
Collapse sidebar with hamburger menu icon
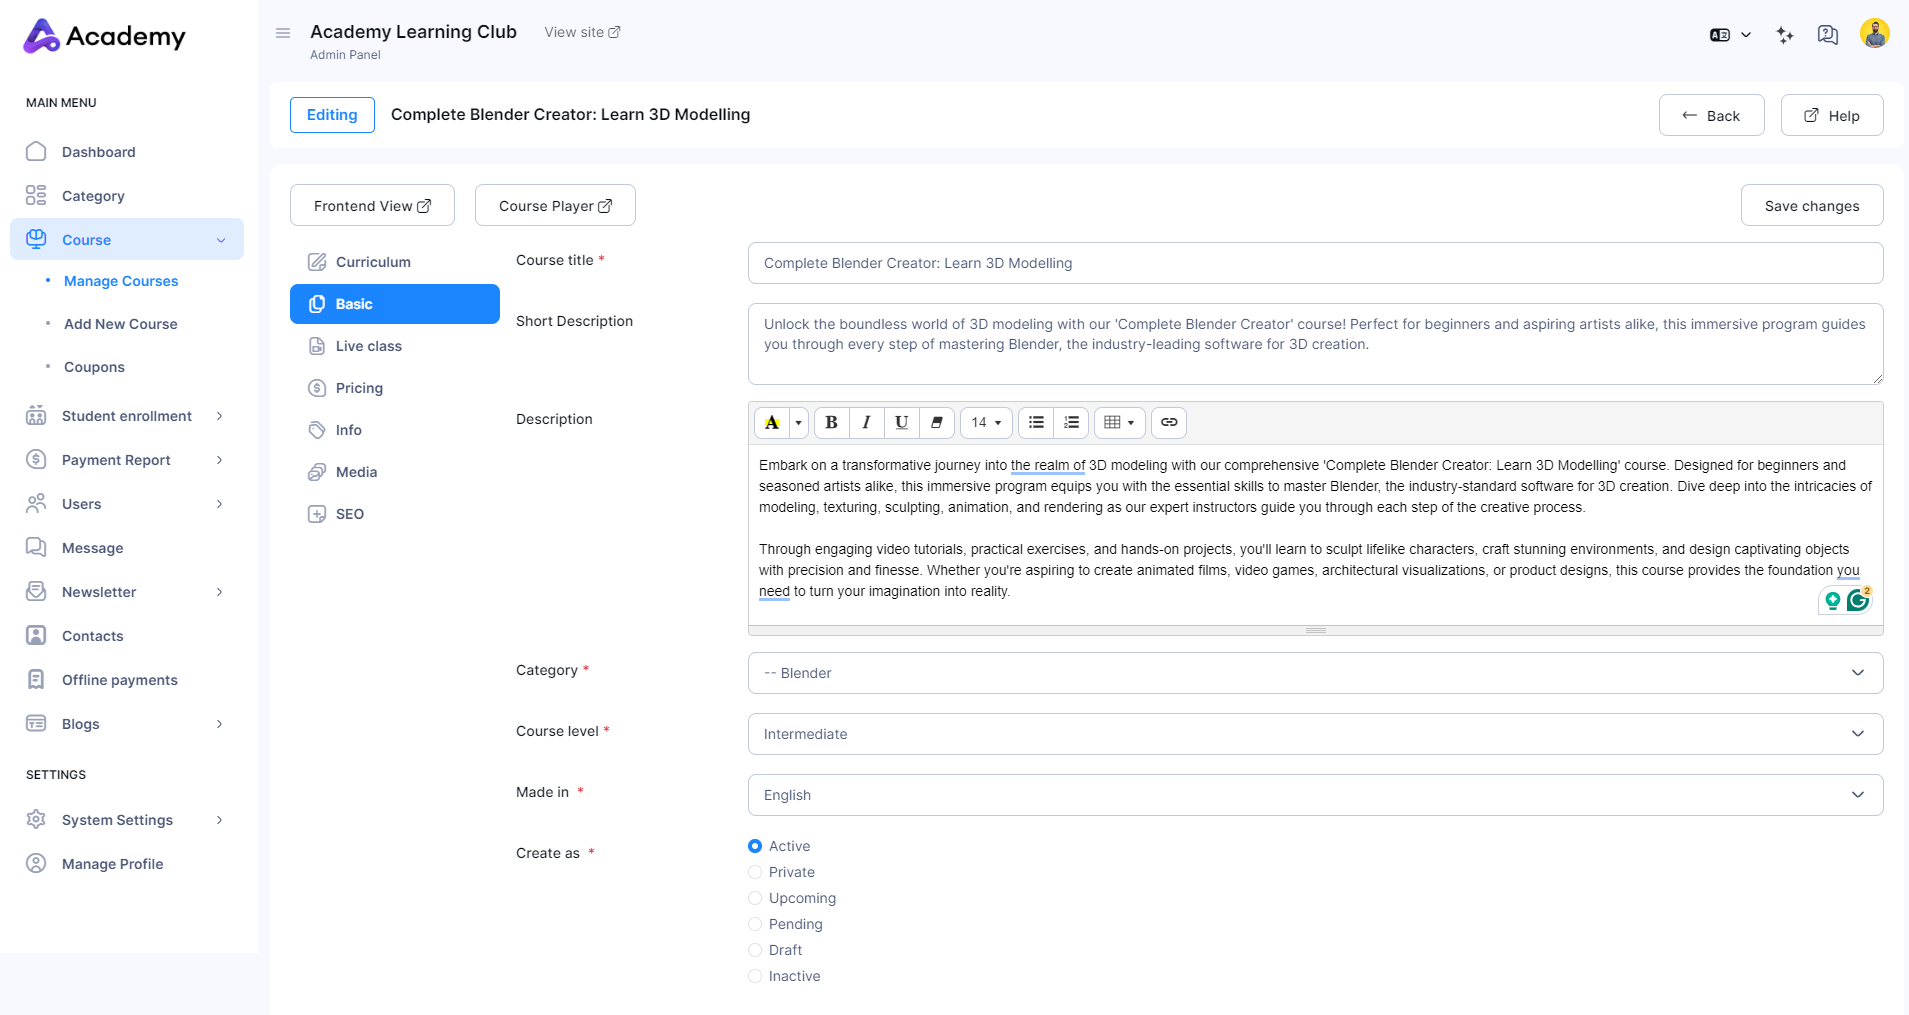(x=283, y=33)
